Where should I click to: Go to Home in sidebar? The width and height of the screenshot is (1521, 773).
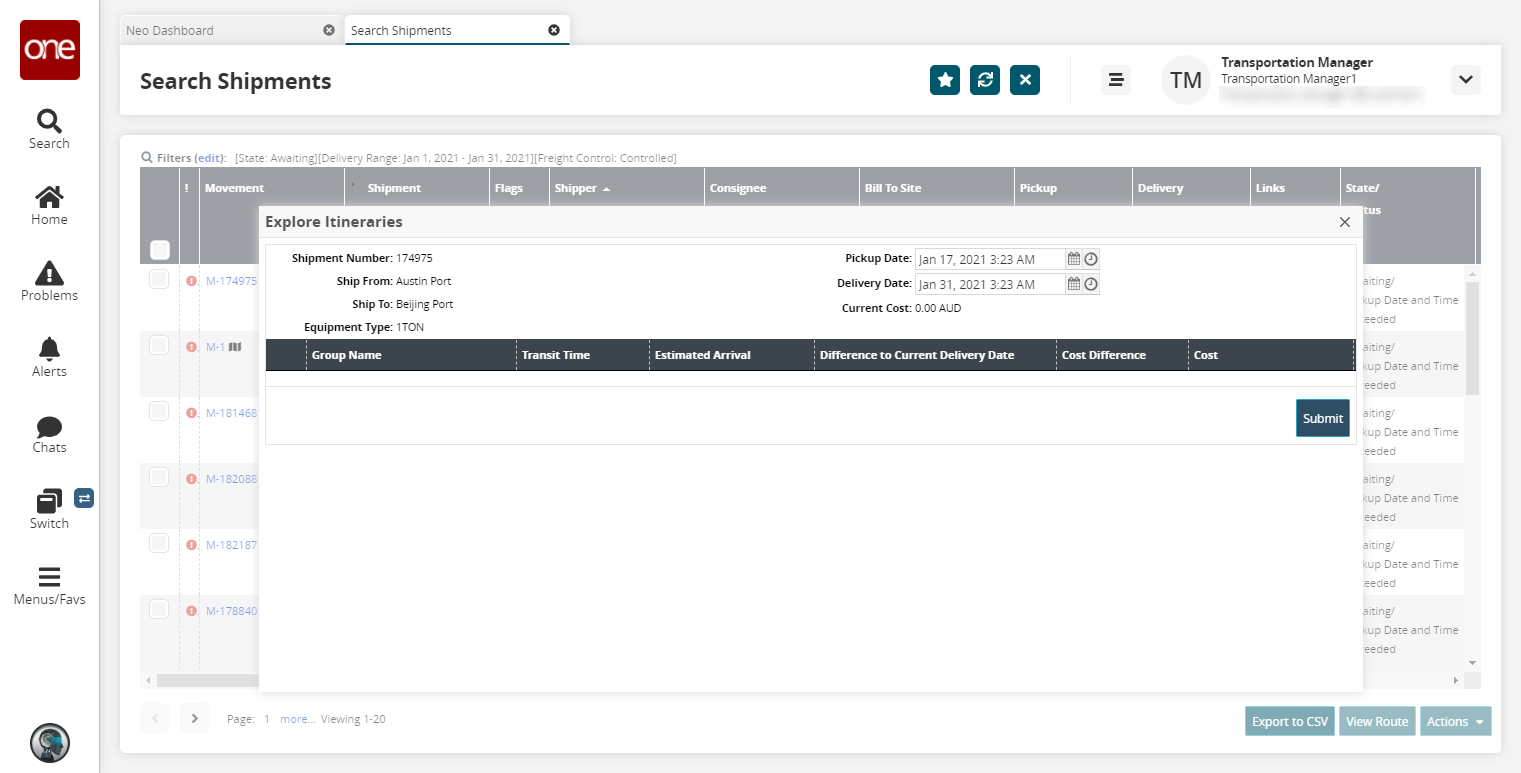tap(49, 205)
